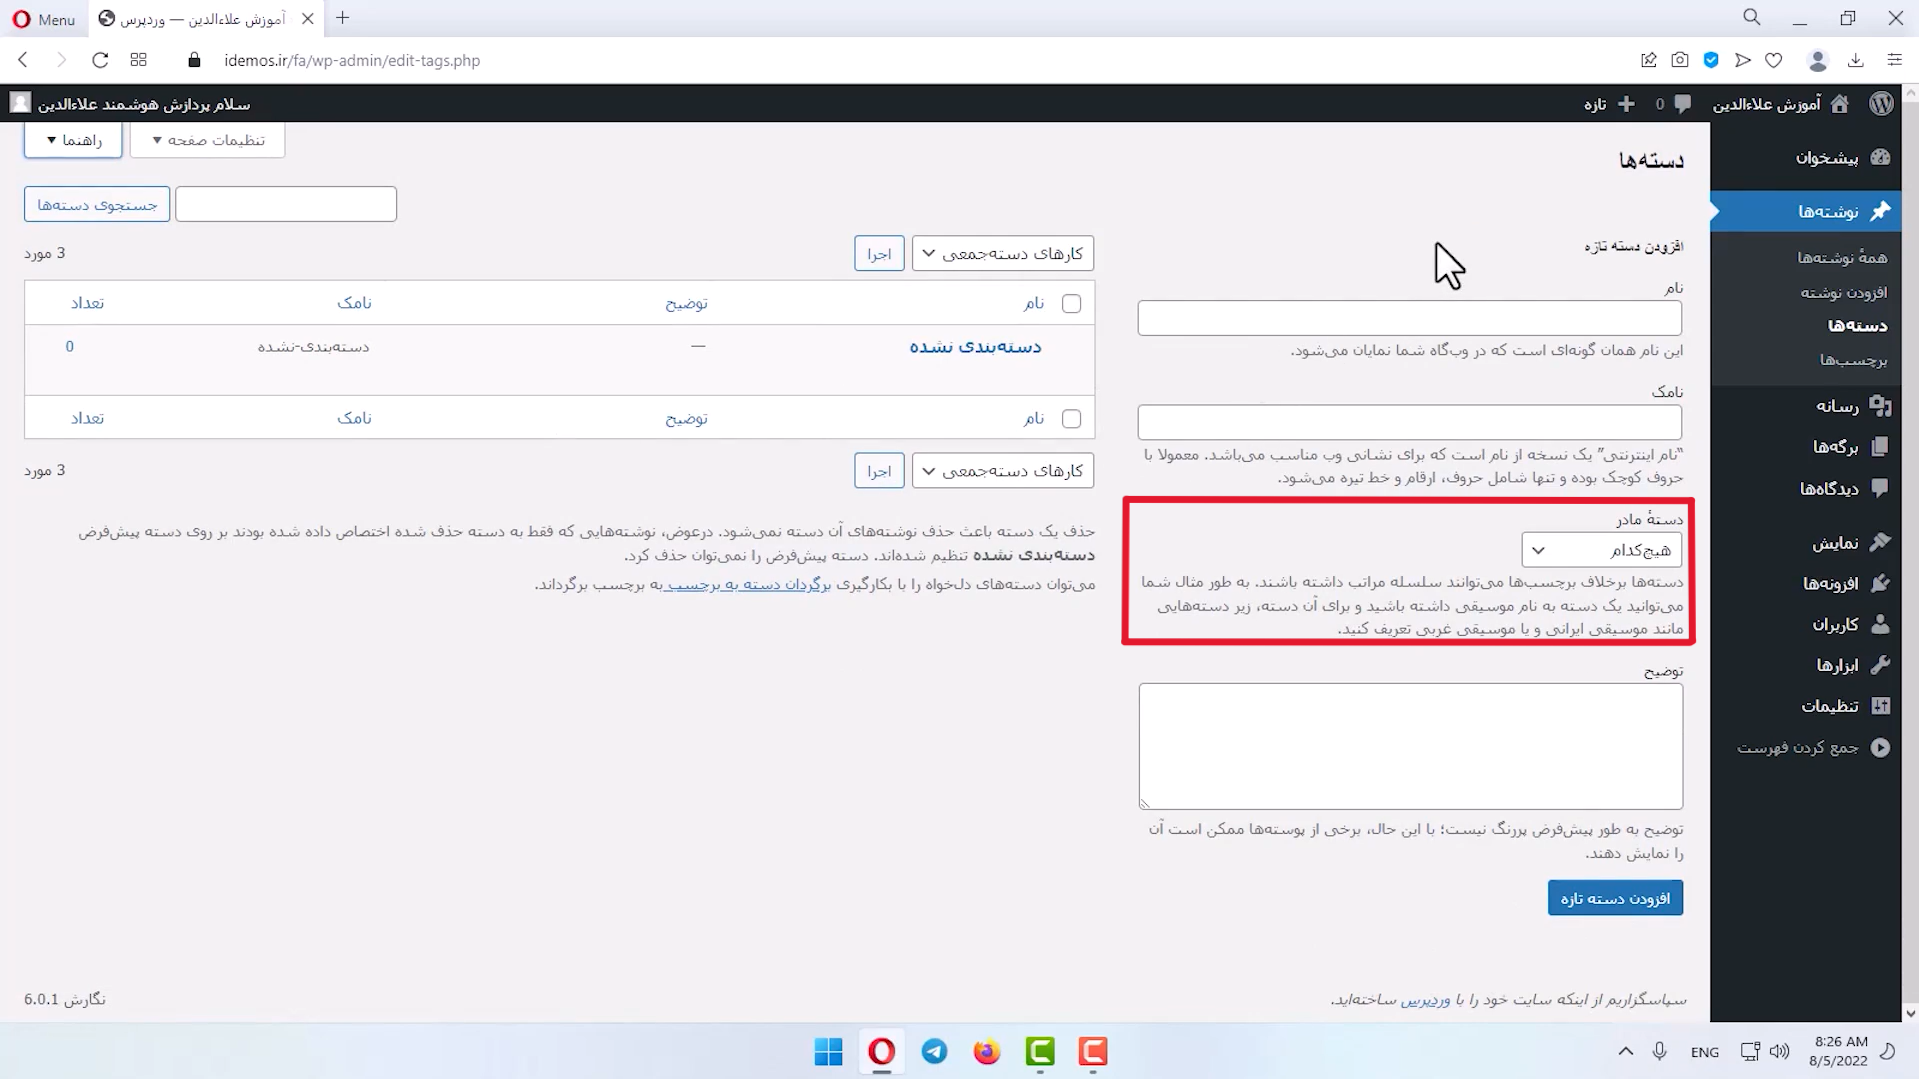Image resolution: width=1919 pixels, height=1079 pixels.
Task: Expand the parent category (هیچ‌کدام) dropdown
Action: coord(1602,550)
